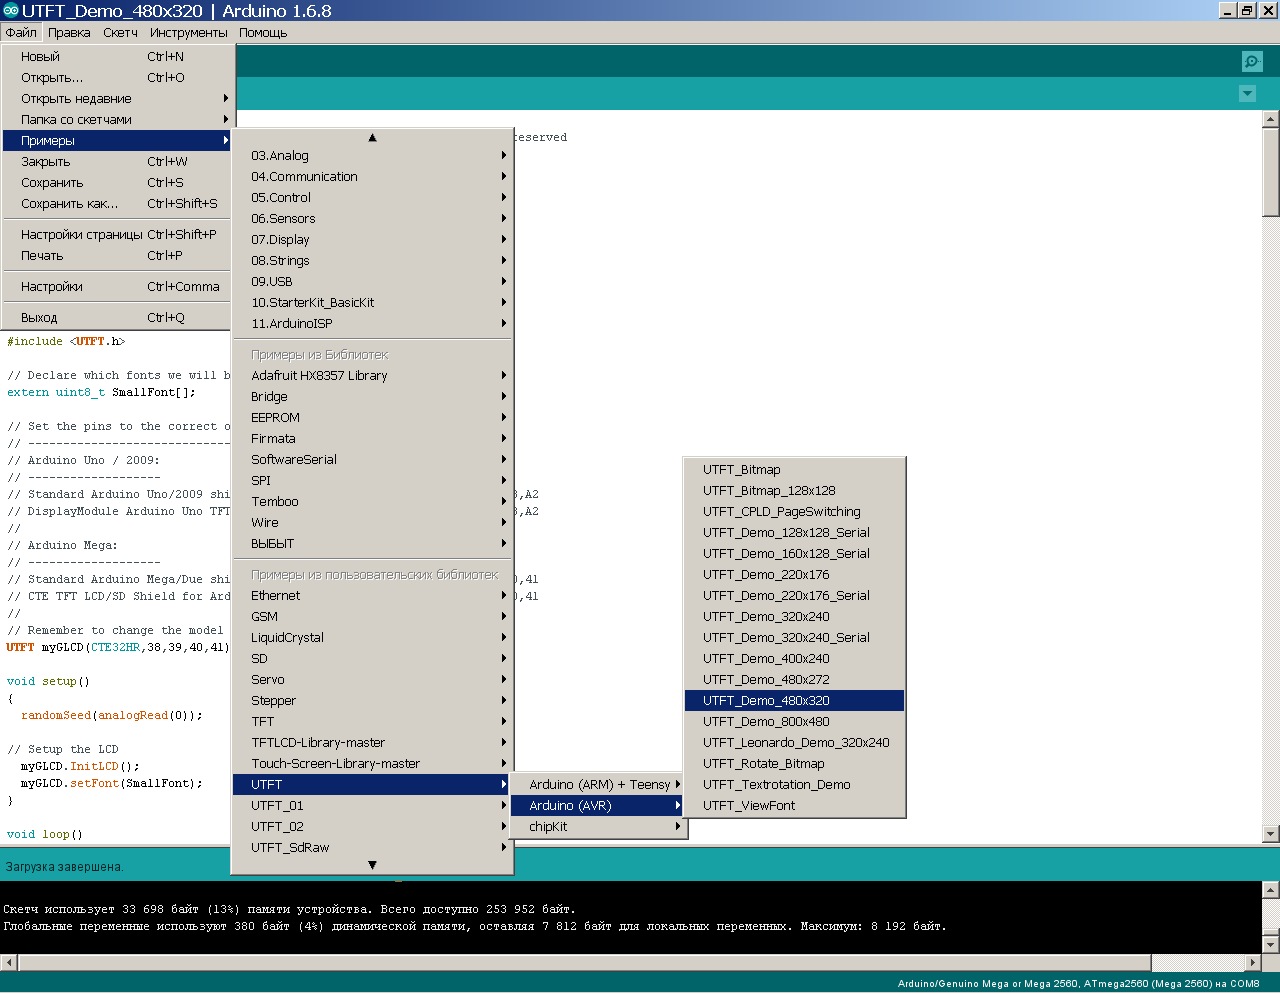Click the tab menu dropdown arrow
This screenshot has height=994, width=1280.
pyautogui.click(x=1247, y=94)
